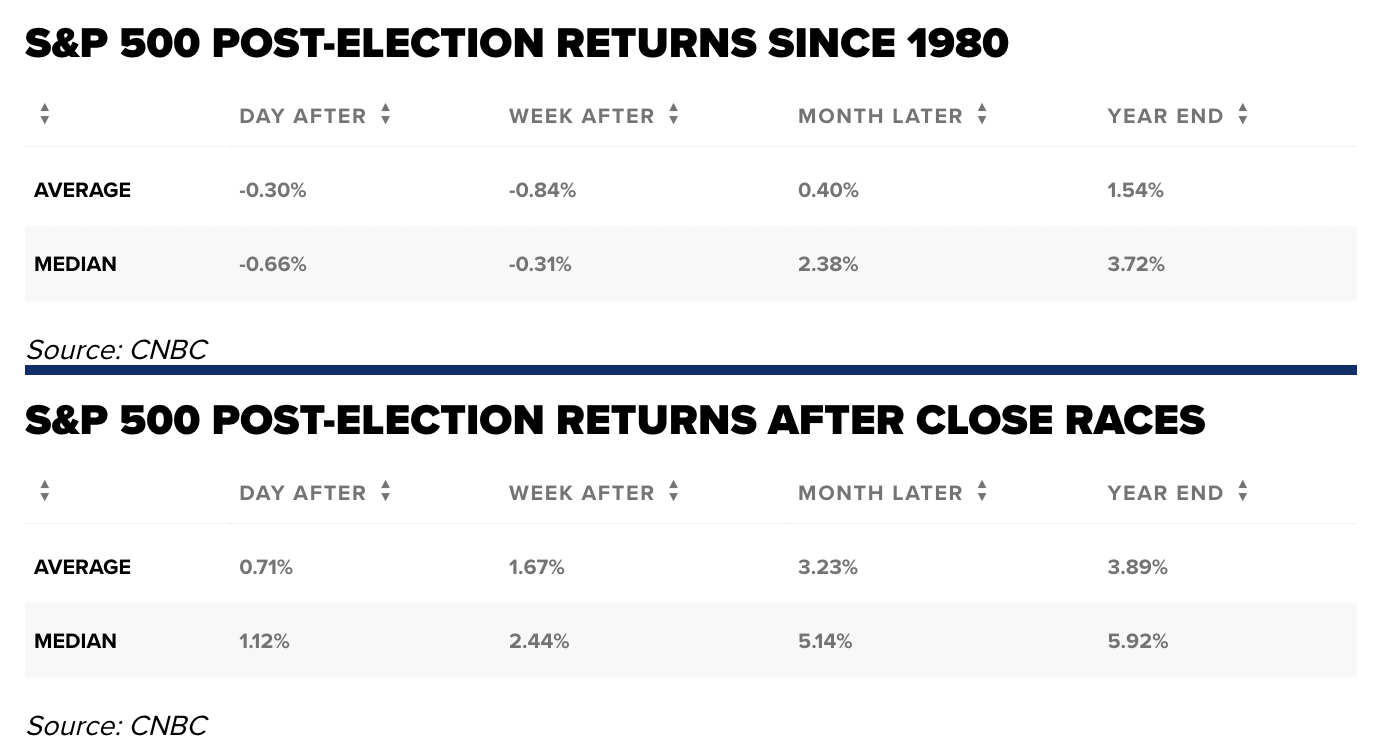Click Year End header in close races table
1376x756 pixels.
click(x=1165, y=493)
